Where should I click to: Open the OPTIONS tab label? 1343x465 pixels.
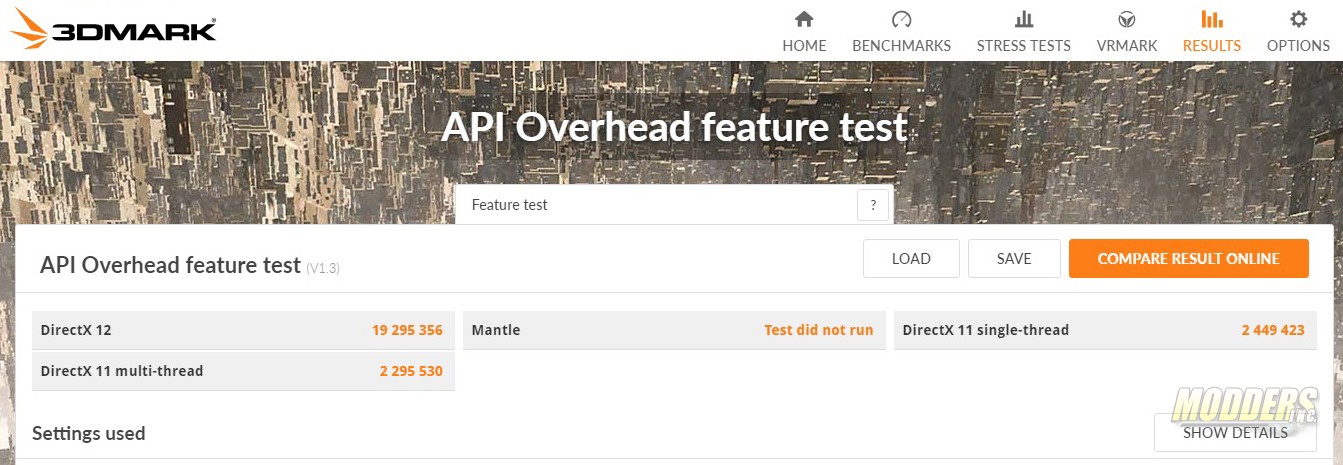pyautogui.click(x=1298, y=45)
